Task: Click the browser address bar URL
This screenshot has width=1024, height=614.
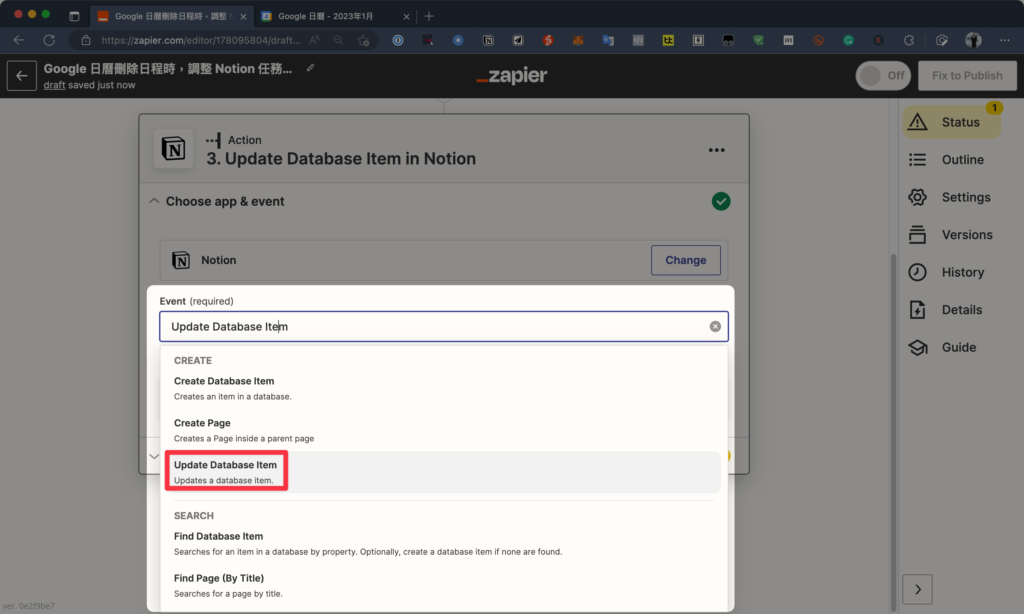Action: tap(200, 40)
